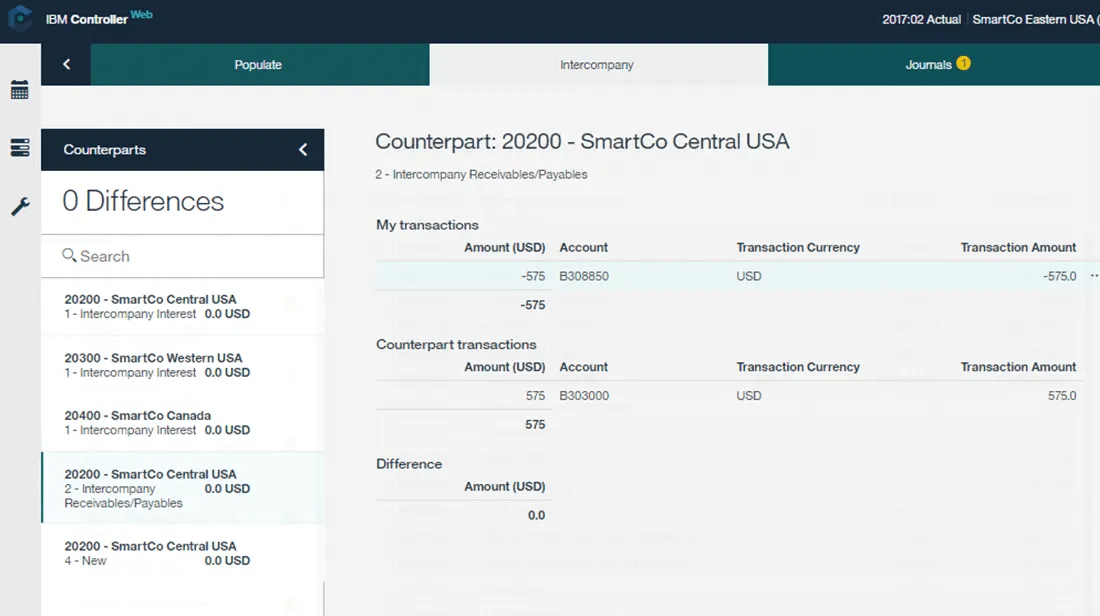Viewport: 1100px width, 616px height.
Task: Open the calendar icon in left sidebar
Action: (20, 90)
